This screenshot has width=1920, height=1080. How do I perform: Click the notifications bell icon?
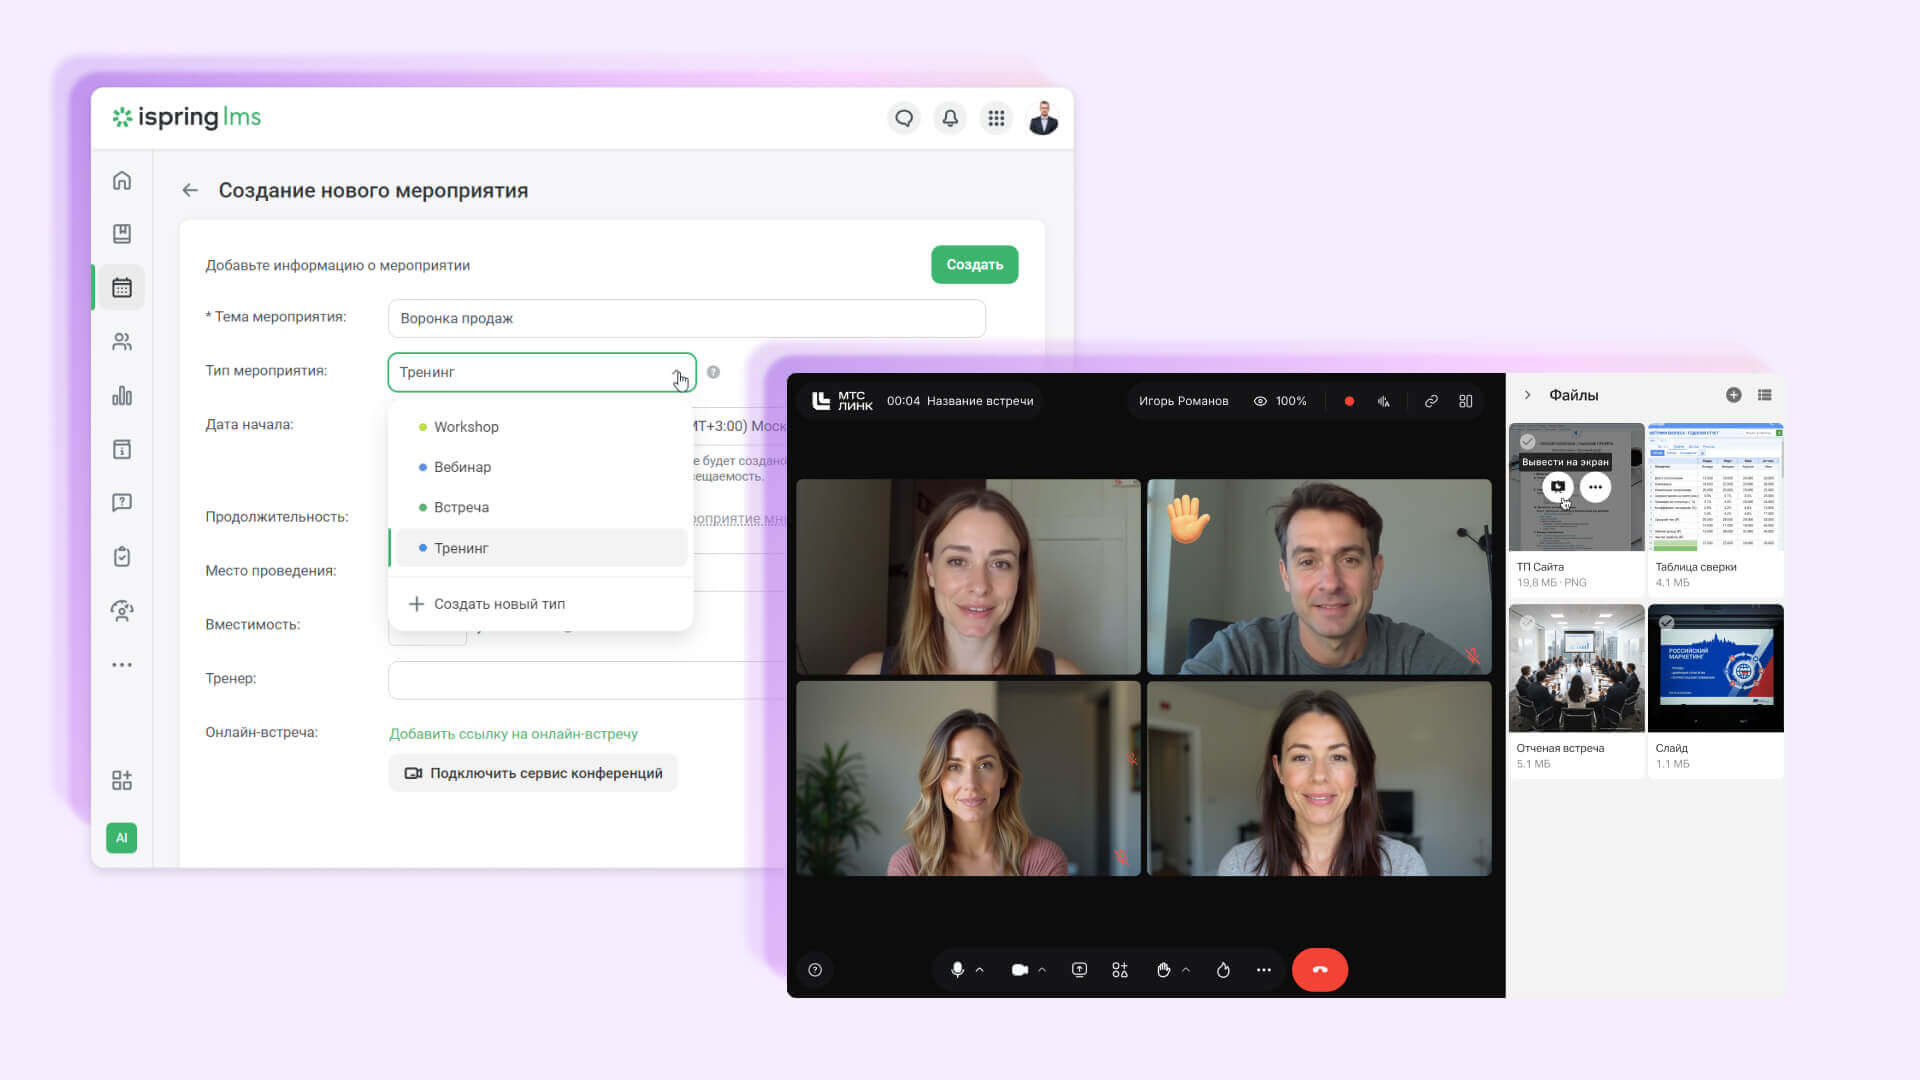[950, 118]
